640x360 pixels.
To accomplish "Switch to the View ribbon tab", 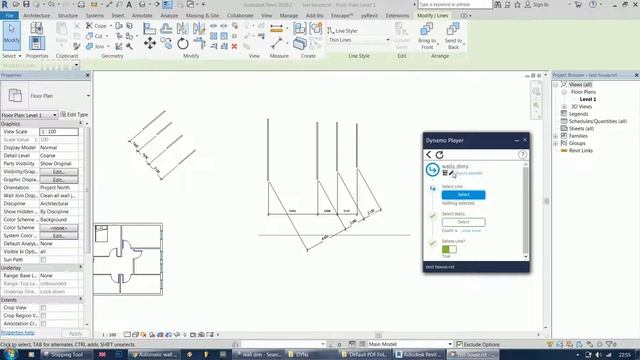I will tap(267, 16).
